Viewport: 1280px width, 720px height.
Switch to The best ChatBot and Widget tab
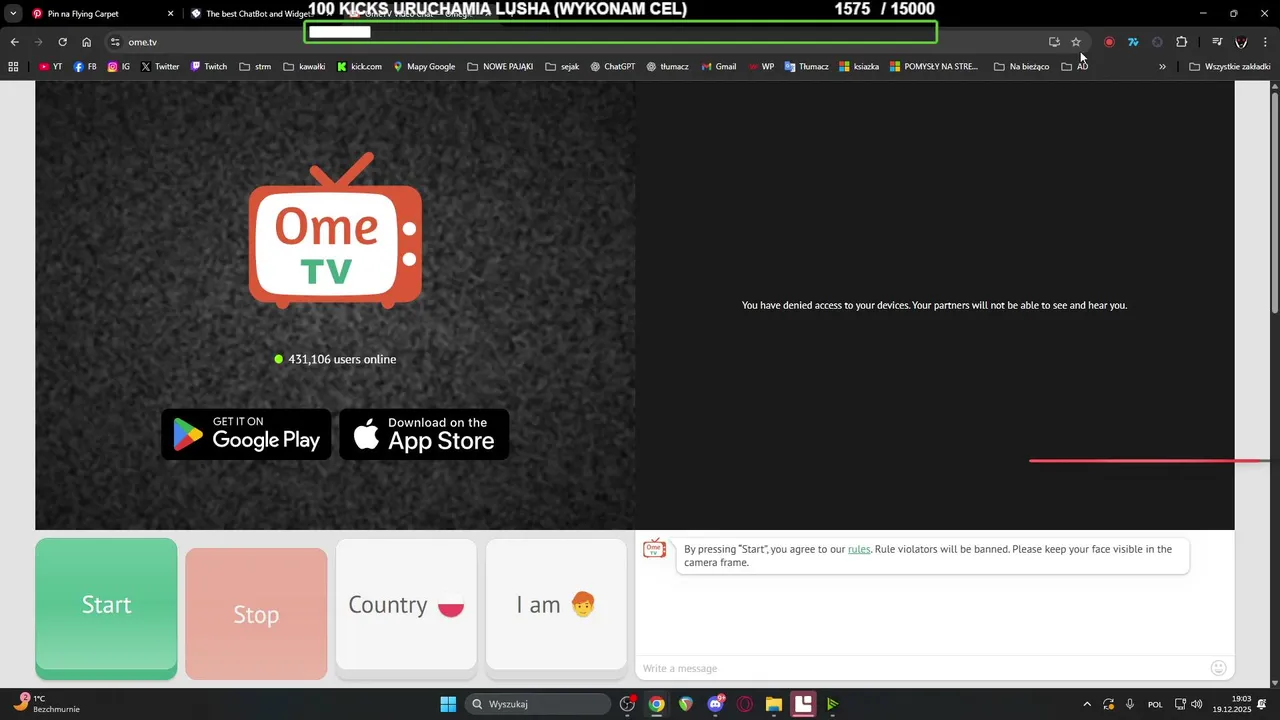[250, 14]
